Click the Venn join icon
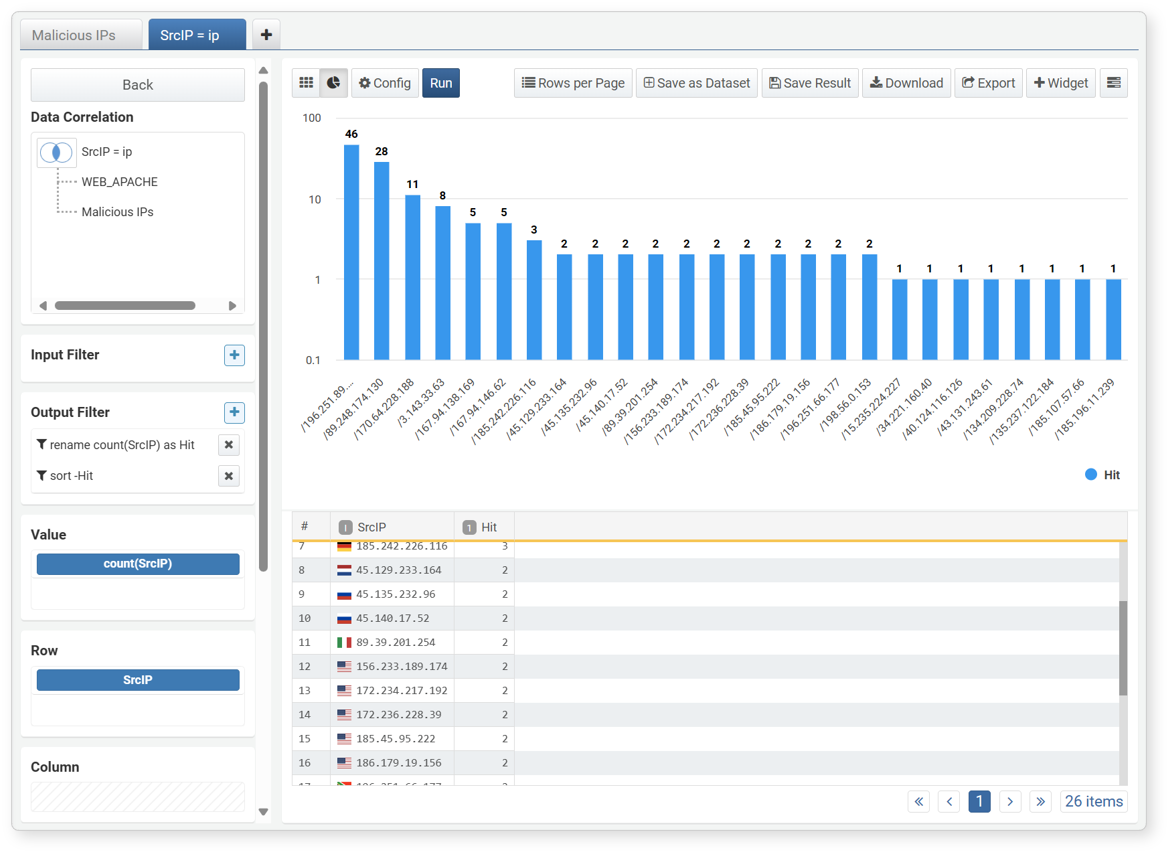Image resolution: width=1169 pixels, height=853 pixels. coord(56,152)
